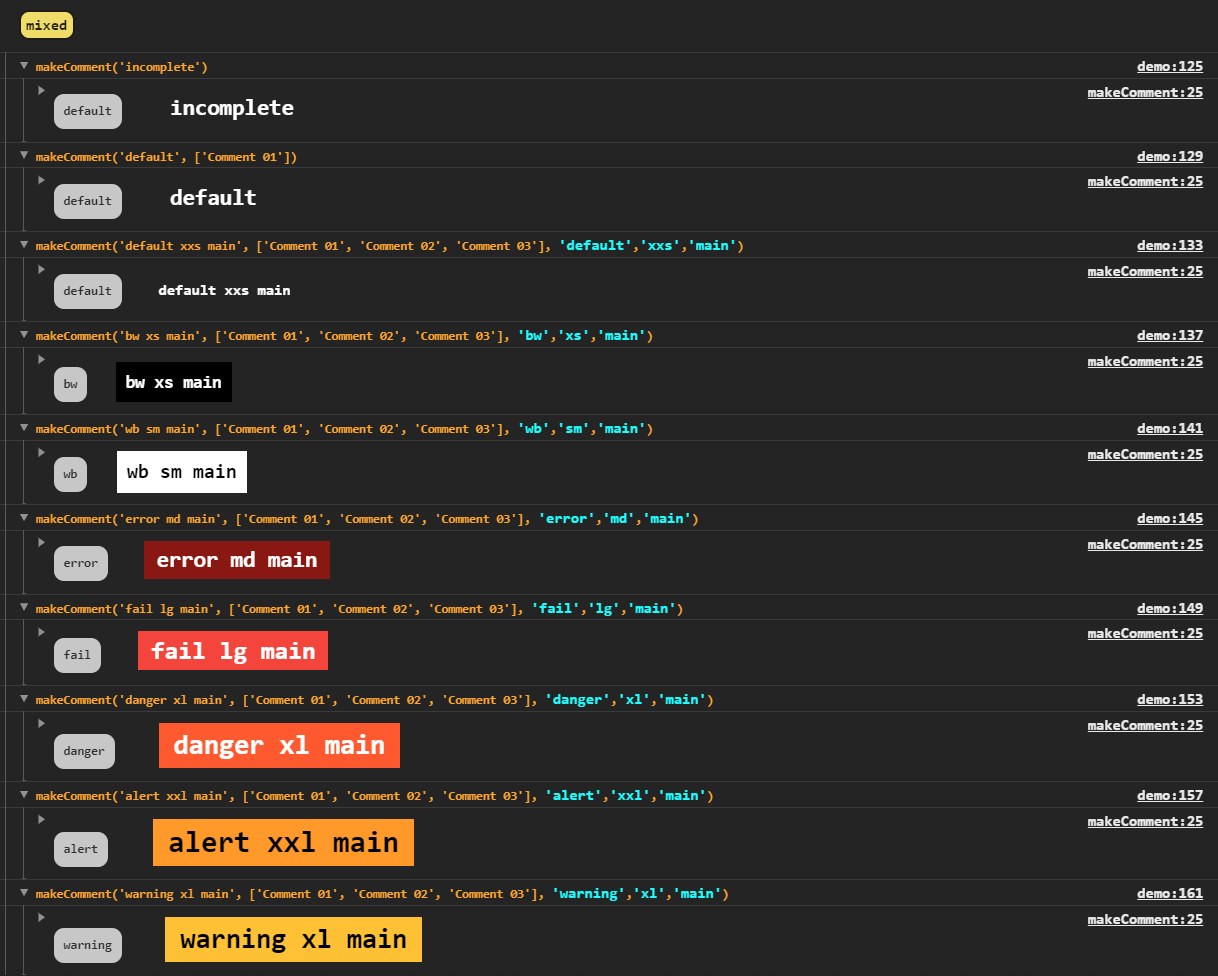1218x976 pixels.
Task: Expand the nested arrow above wb badge
Action: pos(42,452)
